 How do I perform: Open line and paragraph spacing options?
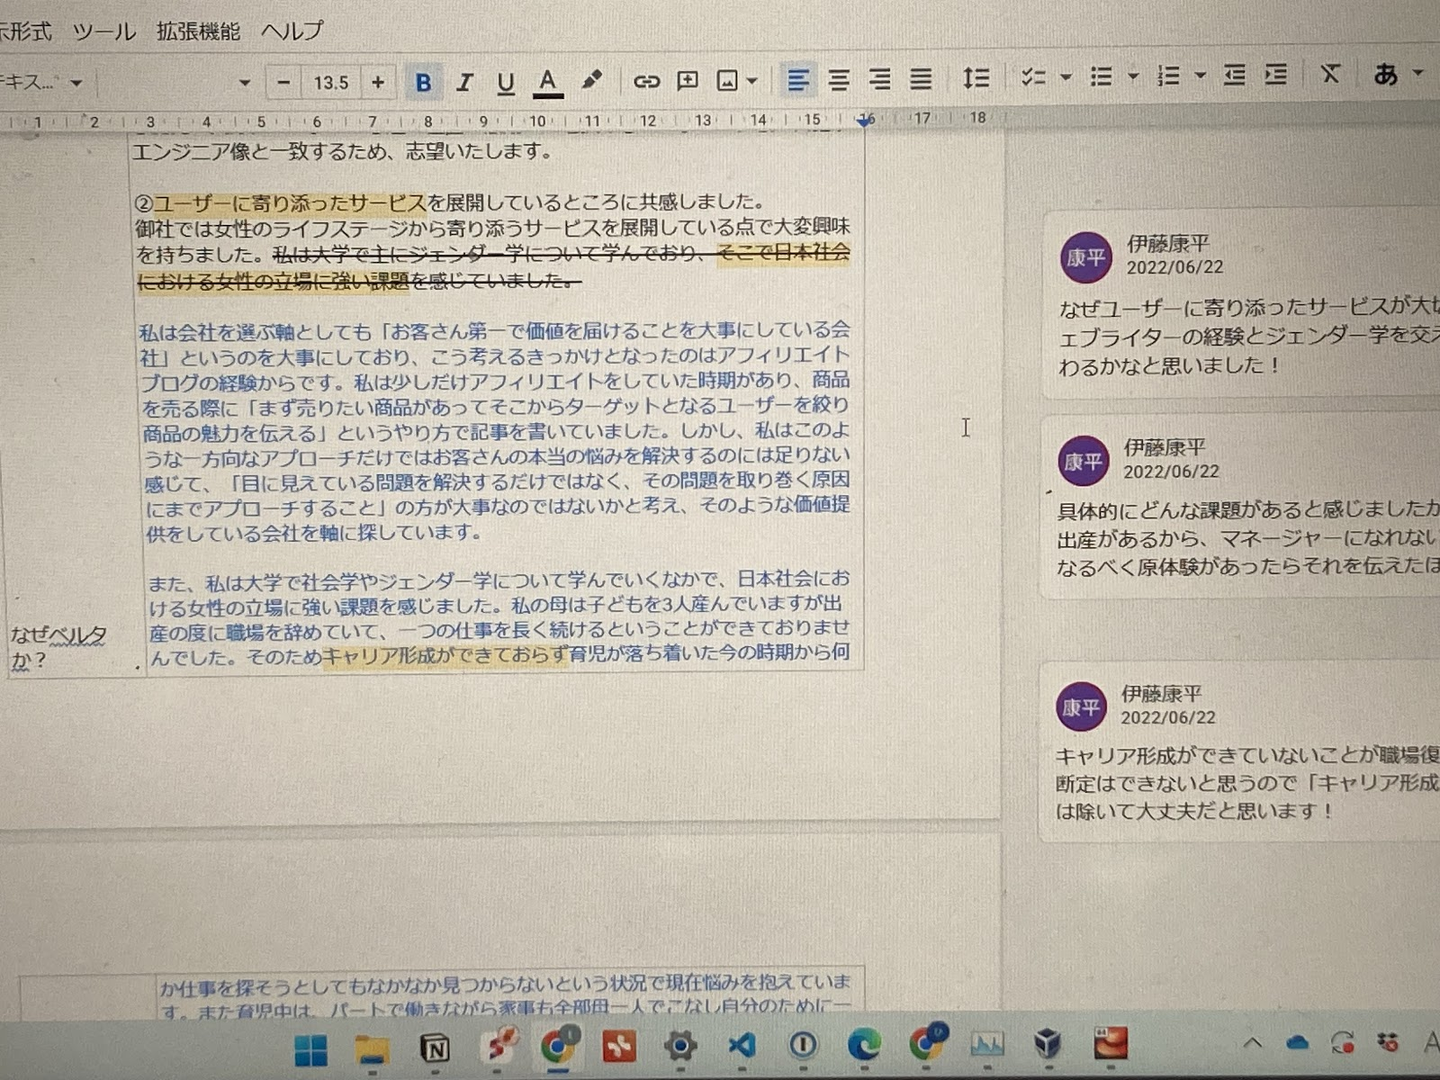coord(976,77)
